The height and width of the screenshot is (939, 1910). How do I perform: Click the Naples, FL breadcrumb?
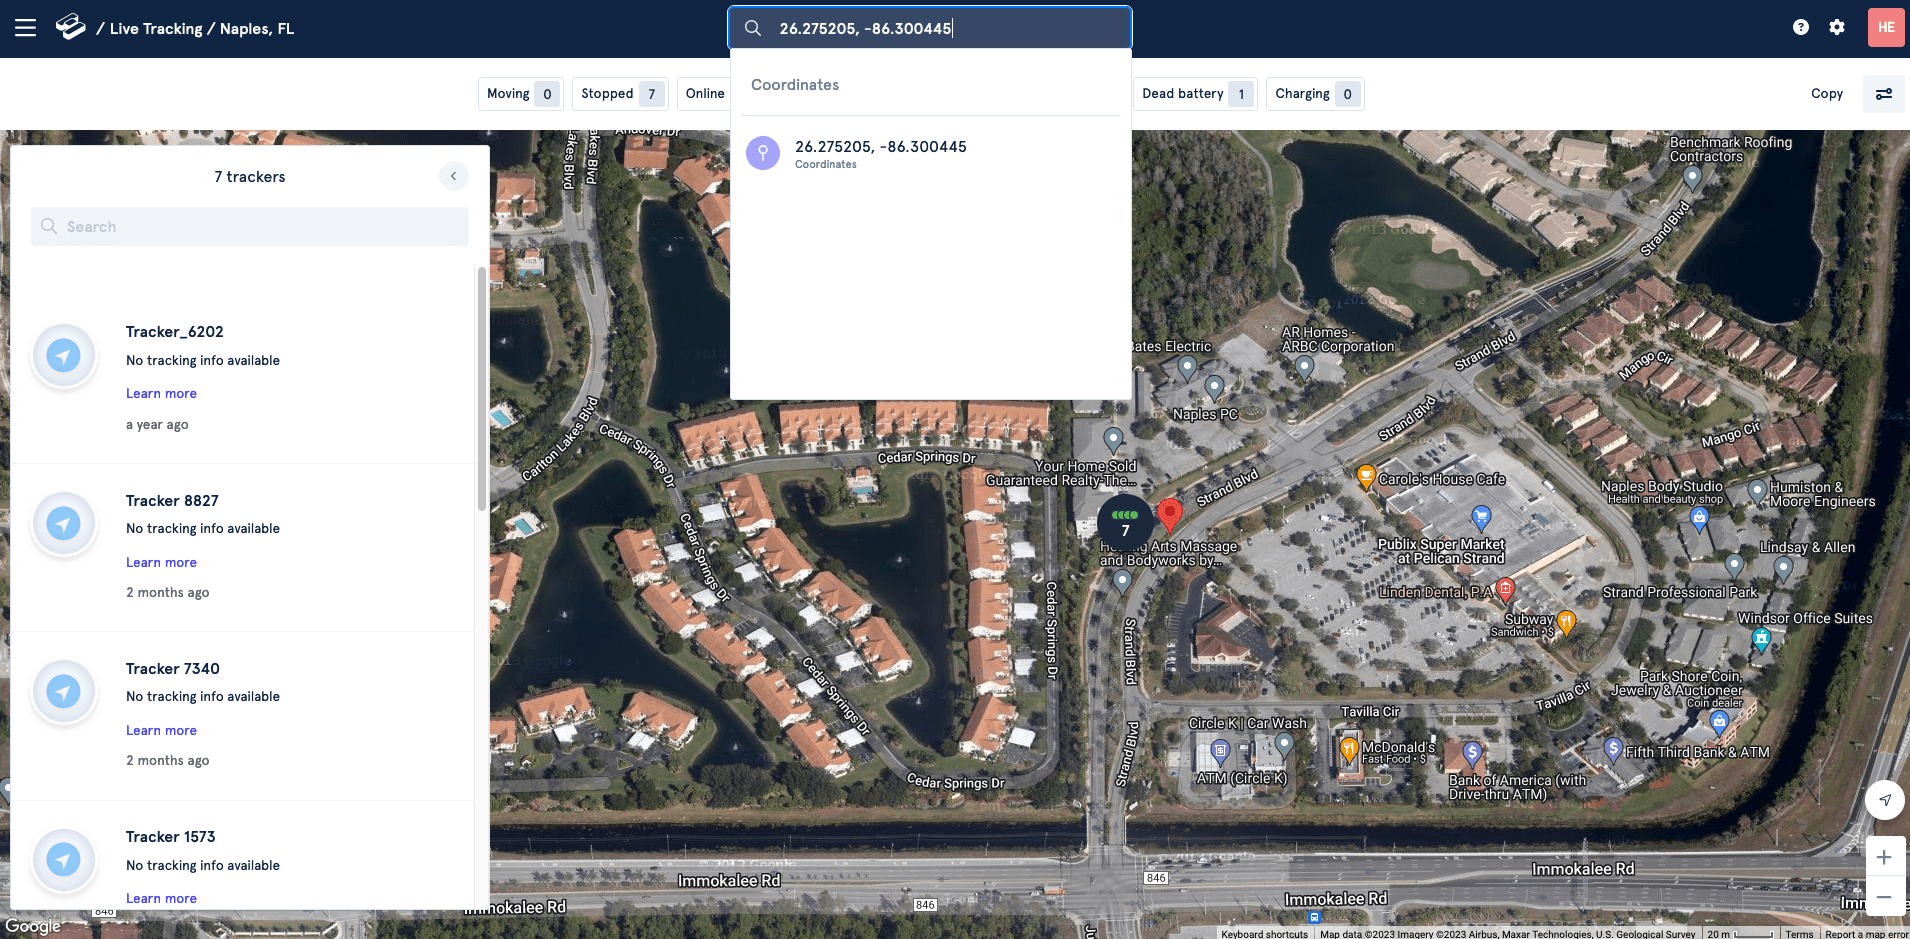pos(257,29)
